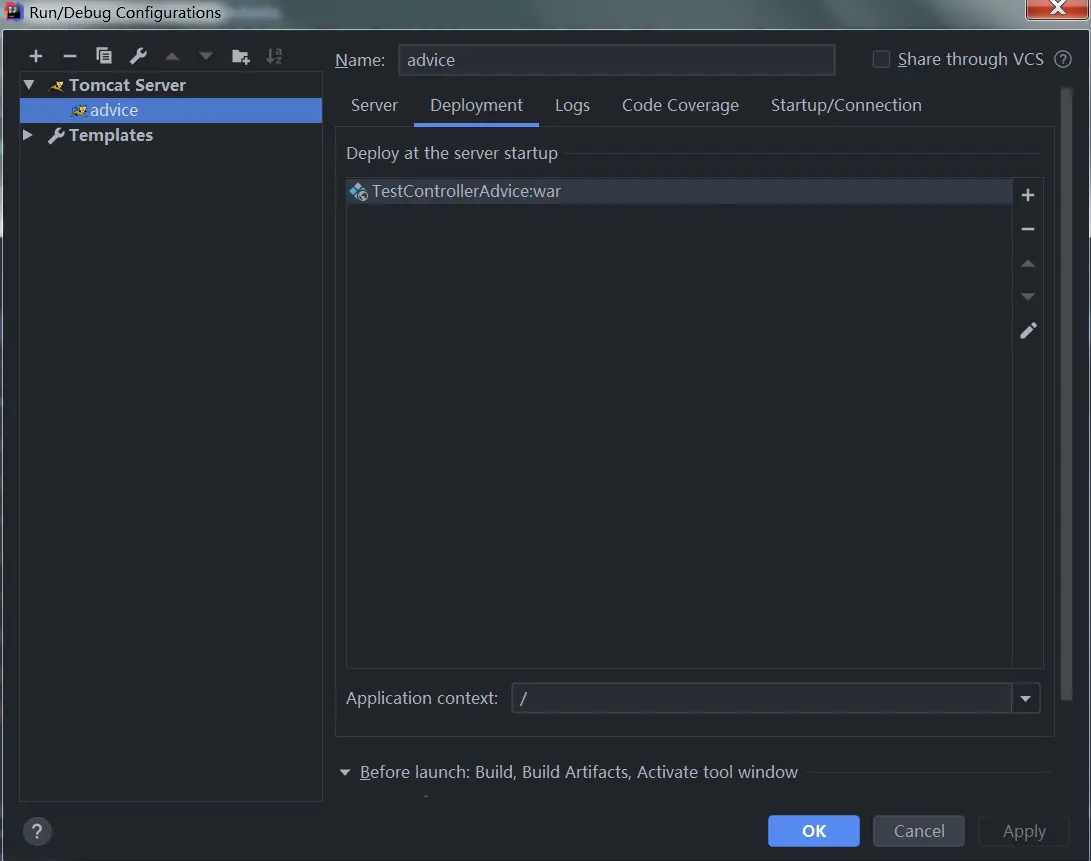The height and width of the screenshot is (861, 1091).
Task: Collapse the Before launch section
Action: (344, 772)
